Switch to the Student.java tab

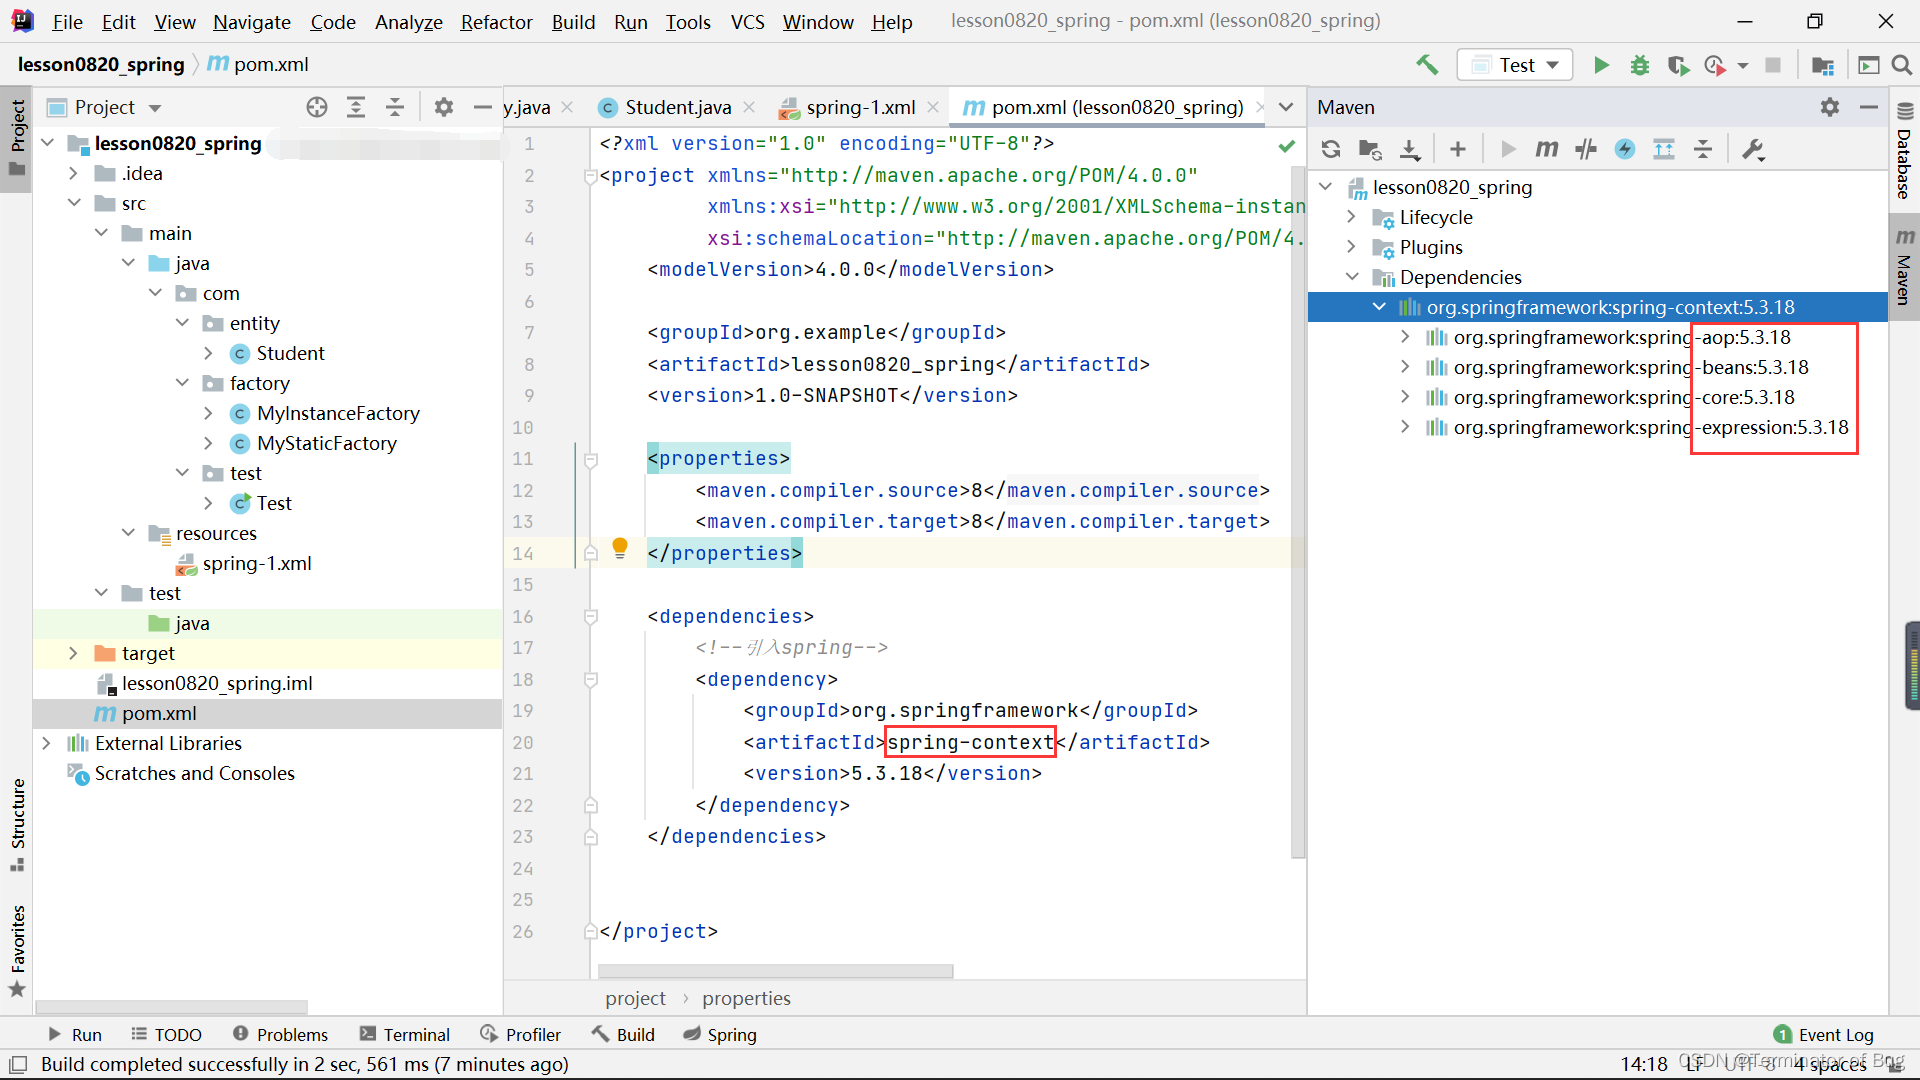(677, 107)
